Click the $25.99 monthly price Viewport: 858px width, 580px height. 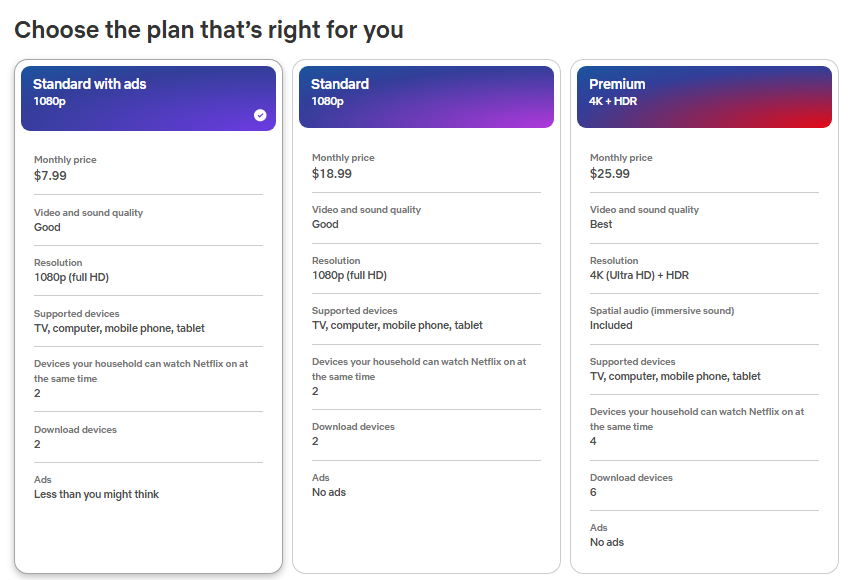click(x=610, y=173)
